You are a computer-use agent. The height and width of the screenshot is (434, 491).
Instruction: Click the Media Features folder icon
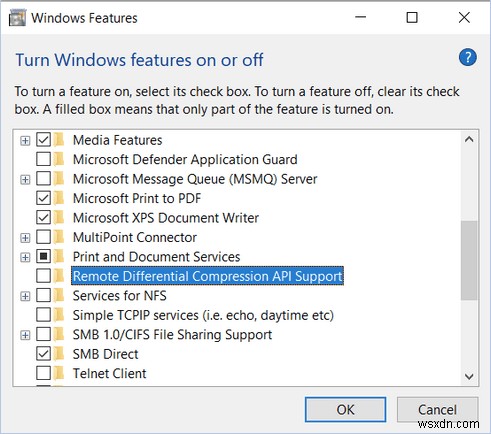click(59, 140)
